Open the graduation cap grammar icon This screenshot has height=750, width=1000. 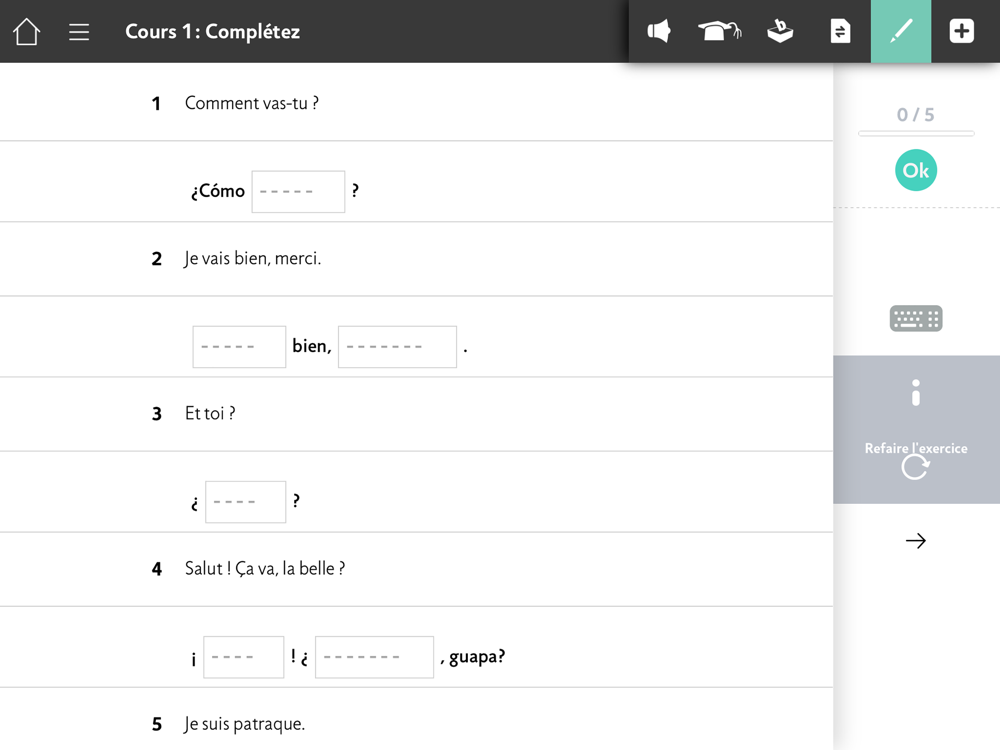[719, 31]
